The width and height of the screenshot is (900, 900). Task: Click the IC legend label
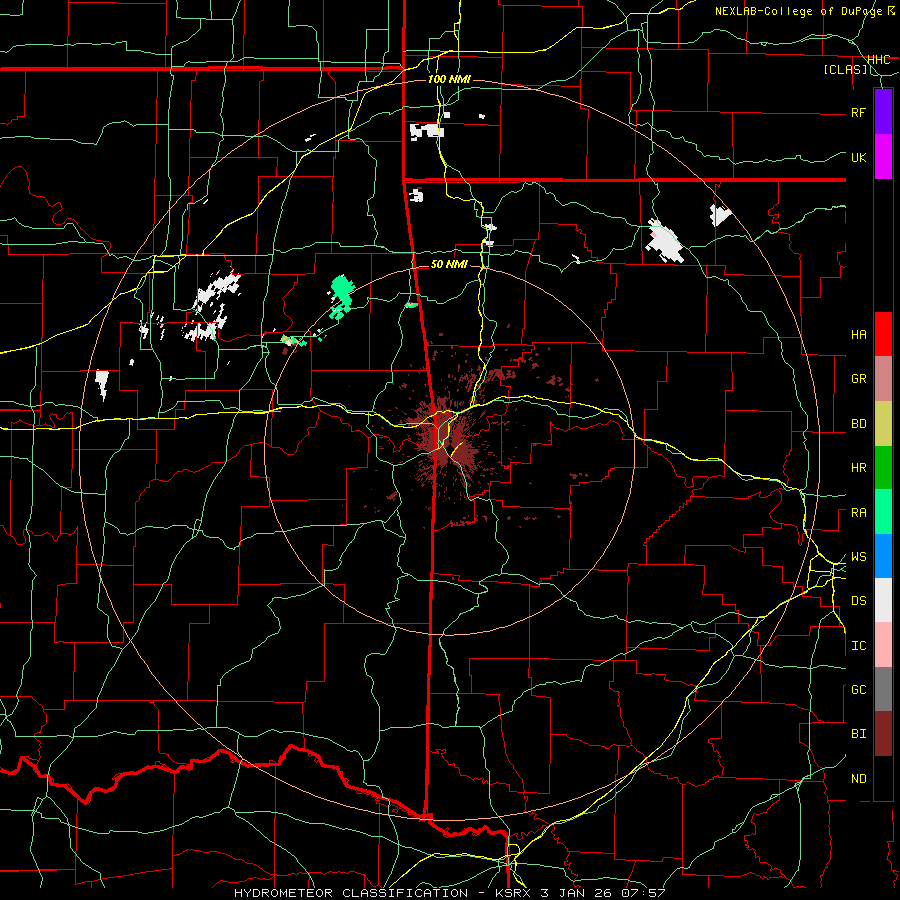[858, 646]
